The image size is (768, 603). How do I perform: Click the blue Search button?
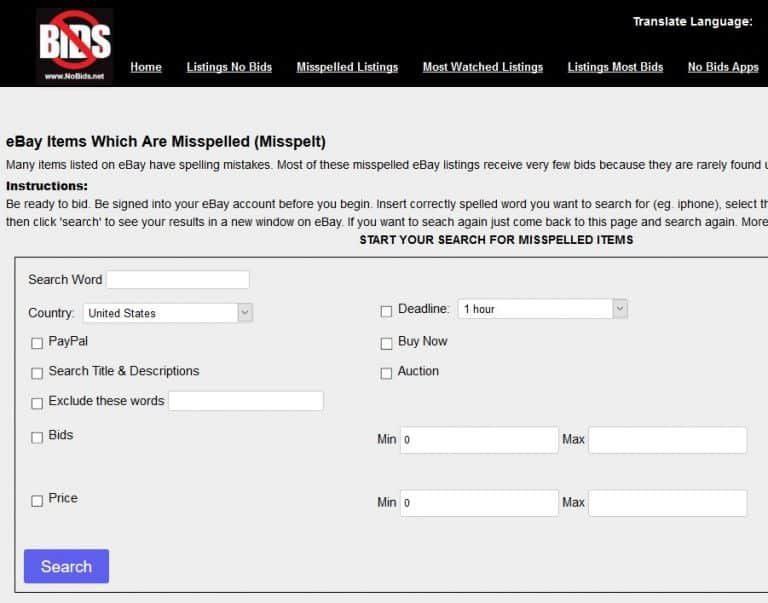(67, 566)
